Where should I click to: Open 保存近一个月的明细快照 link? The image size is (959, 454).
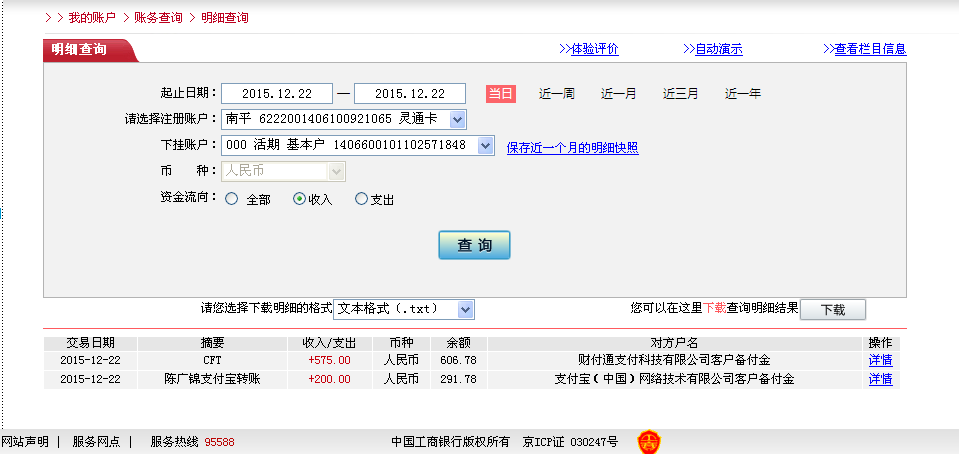coord(572,148)
